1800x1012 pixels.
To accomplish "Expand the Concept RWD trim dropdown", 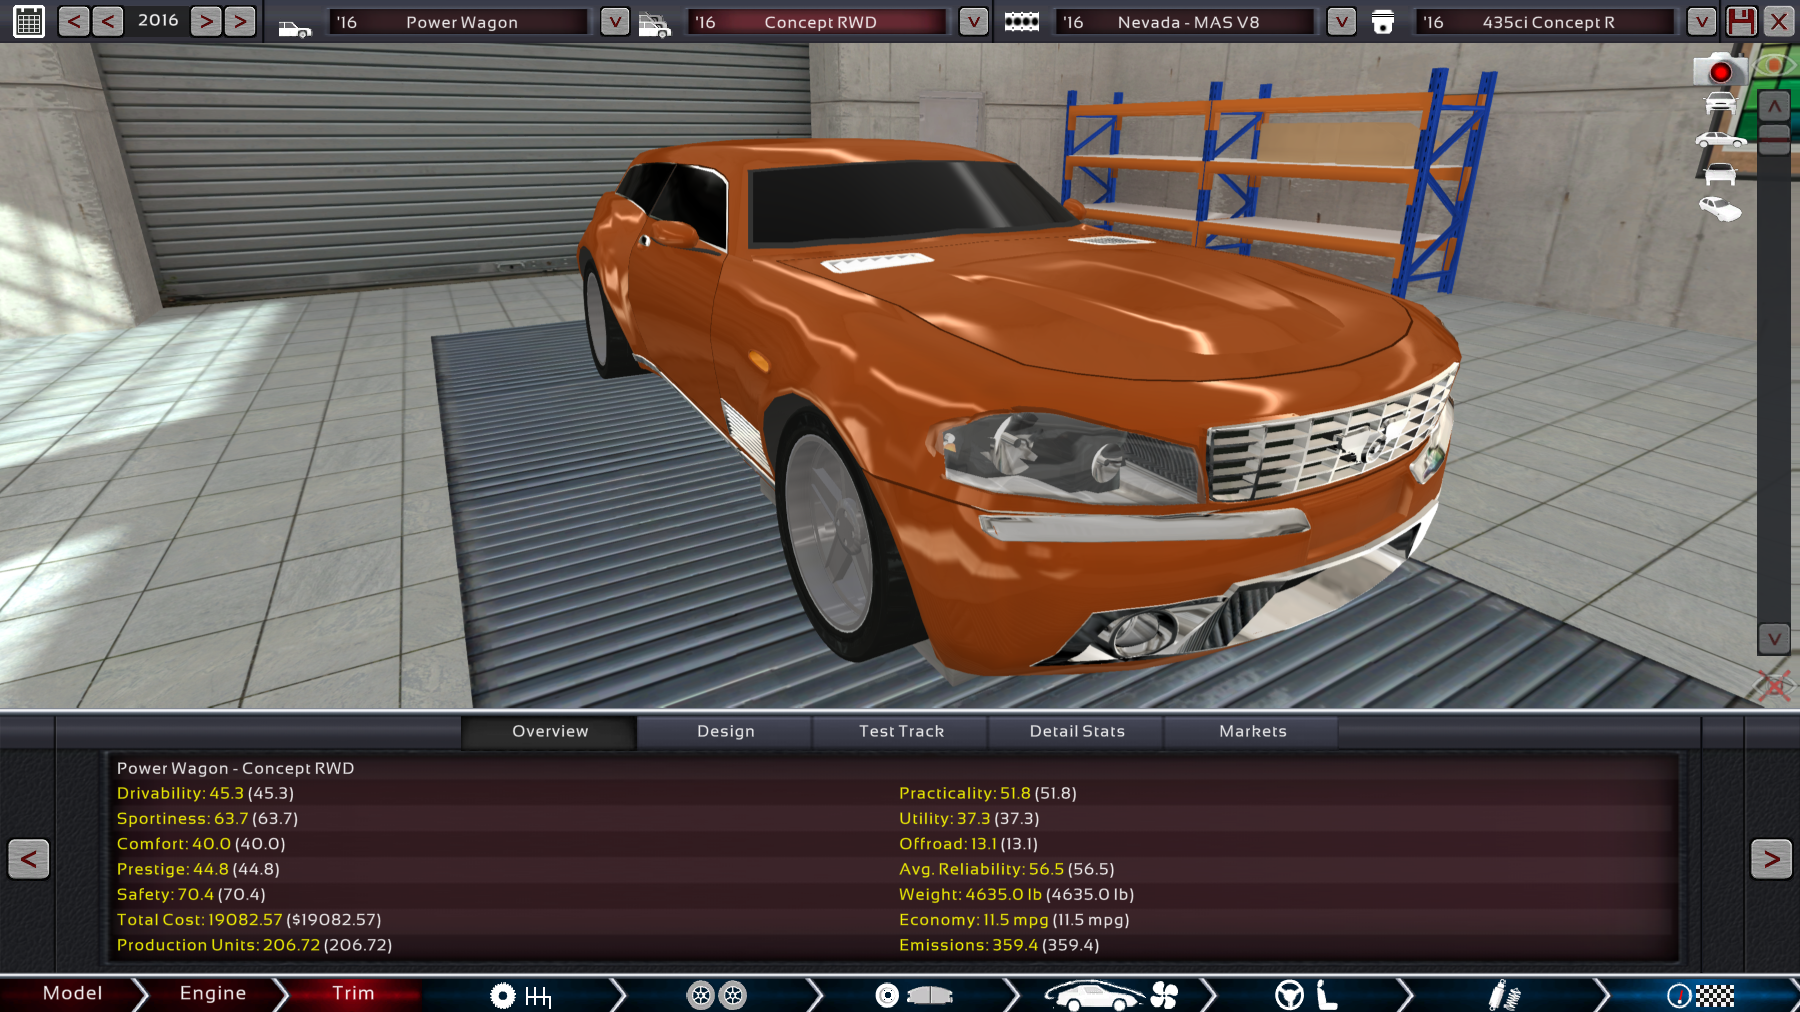I will [x=973, y=21].
